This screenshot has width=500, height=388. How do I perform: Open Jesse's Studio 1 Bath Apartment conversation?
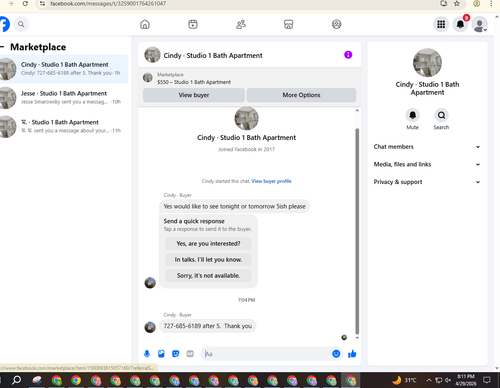[x=64, y=98]
